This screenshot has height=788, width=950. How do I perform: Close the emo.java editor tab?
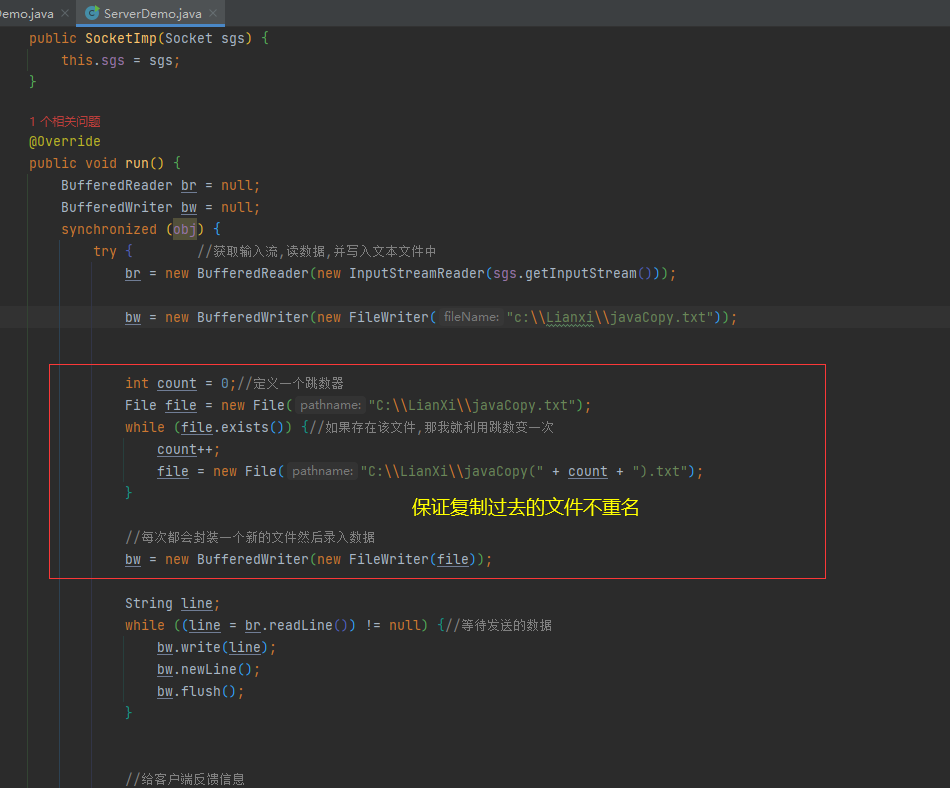pyautogui.click(x=65, y=13)
